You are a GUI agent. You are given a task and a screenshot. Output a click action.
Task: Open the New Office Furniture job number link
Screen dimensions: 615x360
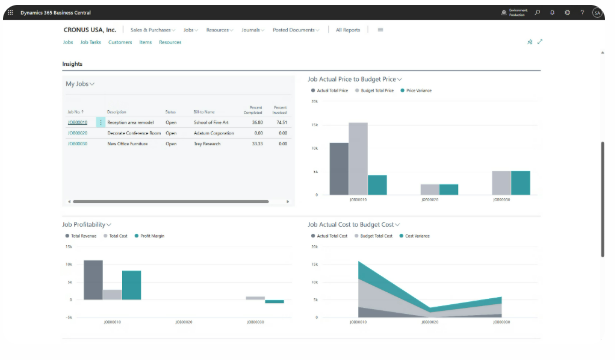pos(77,144)
